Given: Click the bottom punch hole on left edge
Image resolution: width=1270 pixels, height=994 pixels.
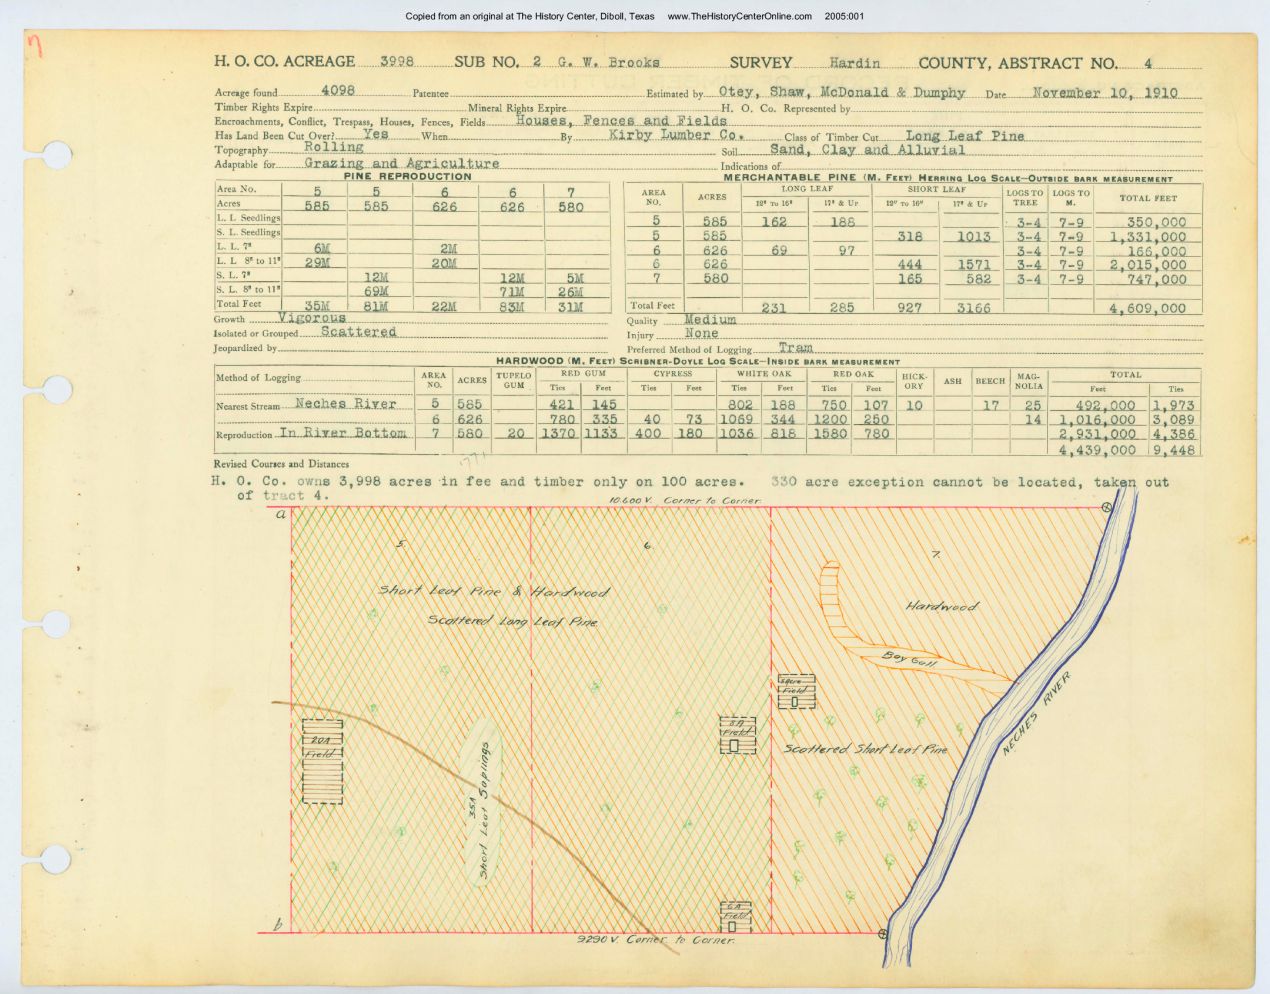Looking at the screenshot, I should pos(56,861).
